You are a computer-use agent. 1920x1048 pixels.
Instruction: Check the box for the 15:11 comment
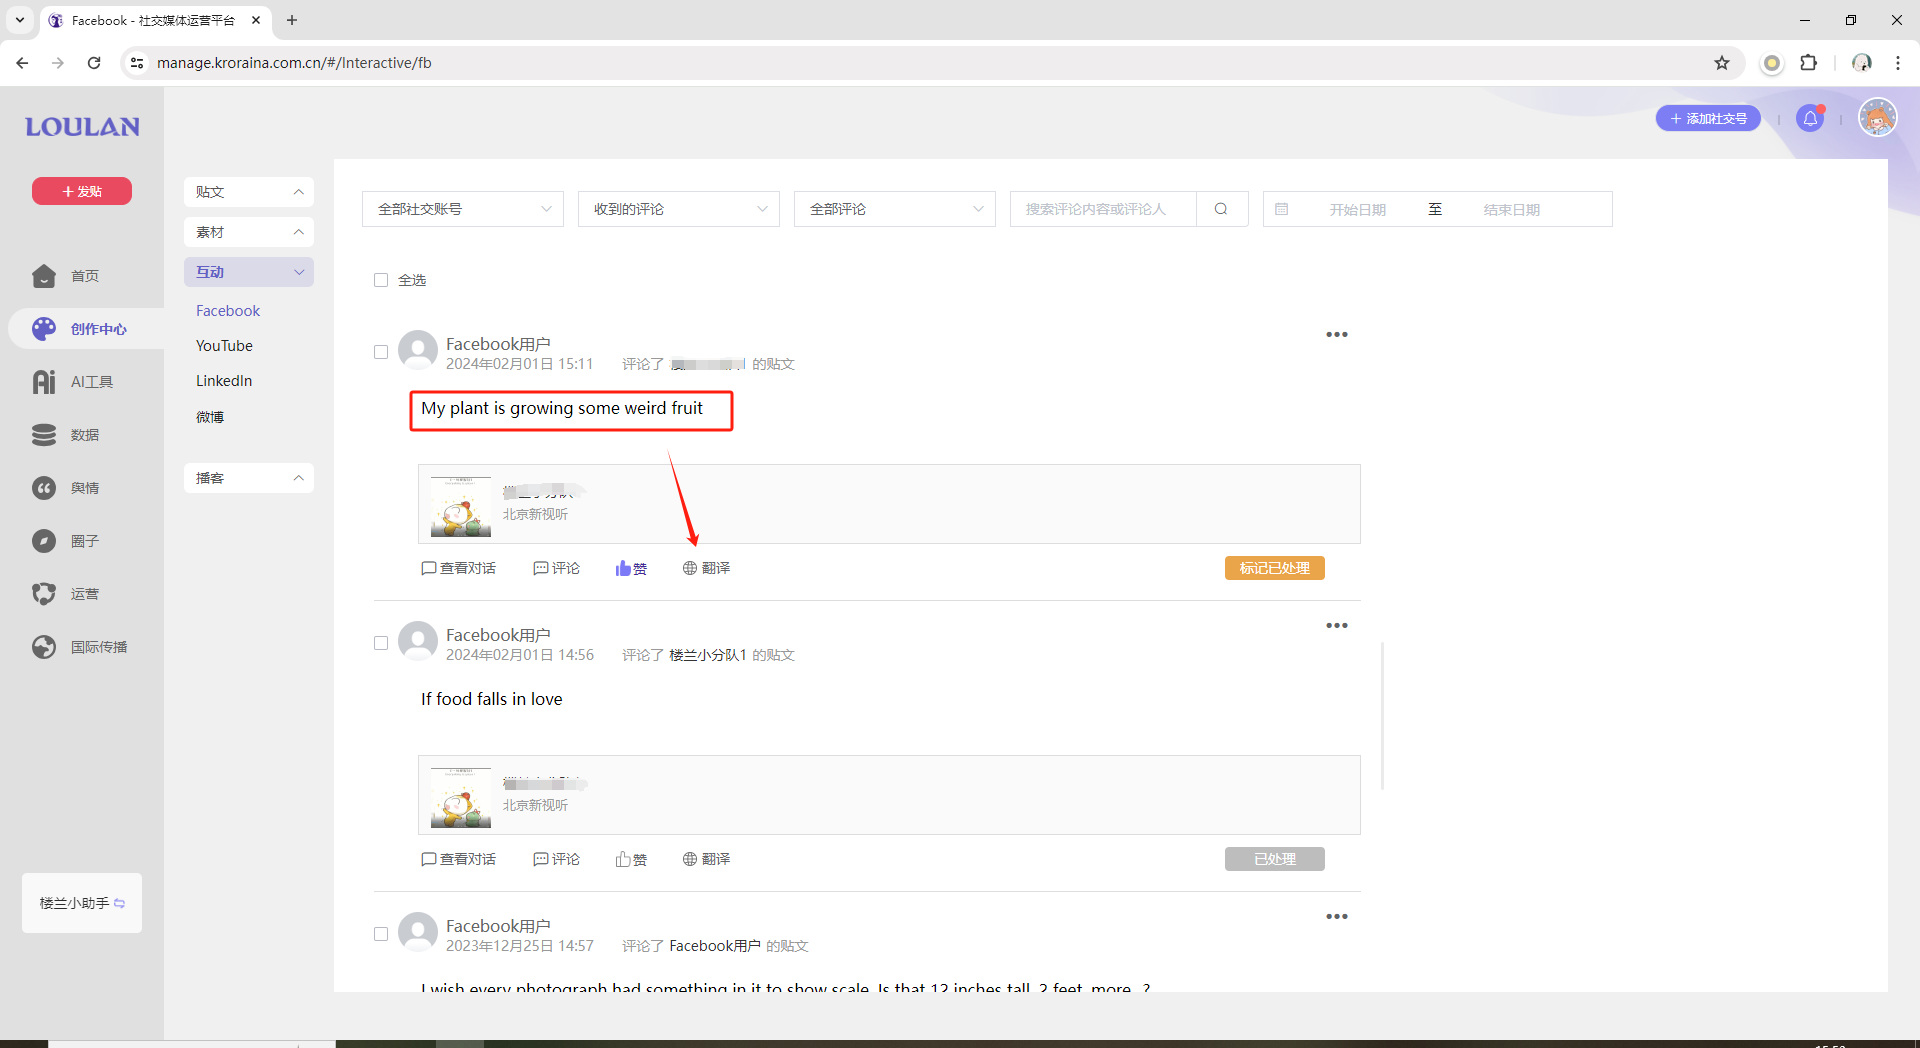[381, 352]
